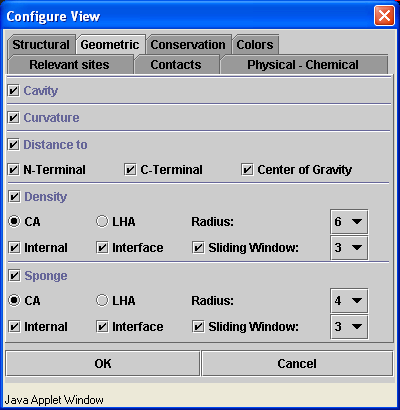Switch to the Contacts tab

(x=176, y=65)
